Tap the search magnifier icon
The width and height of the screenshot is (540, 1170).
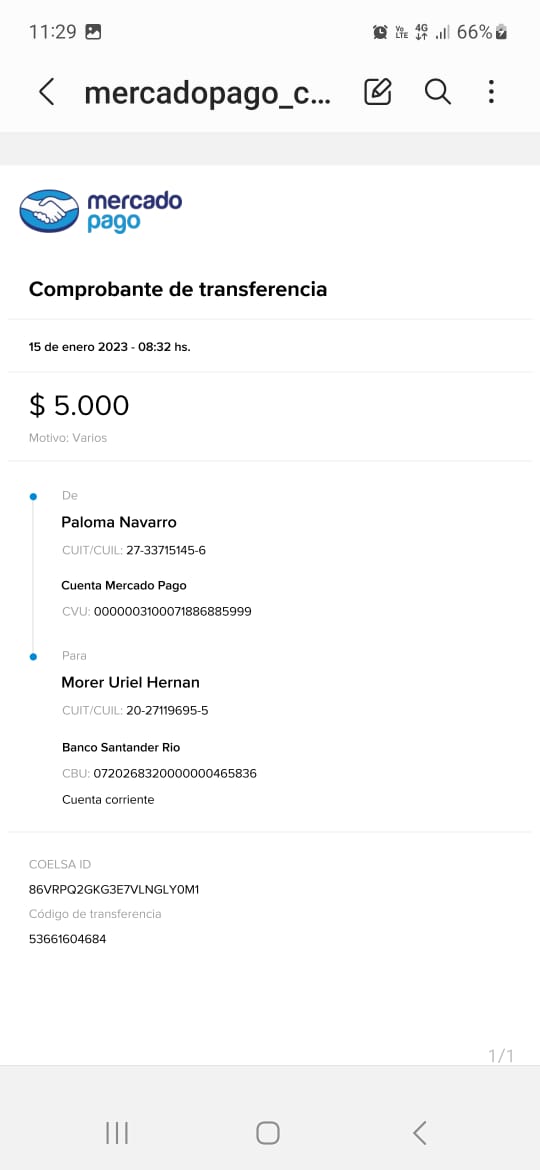(x=438, y=92)
